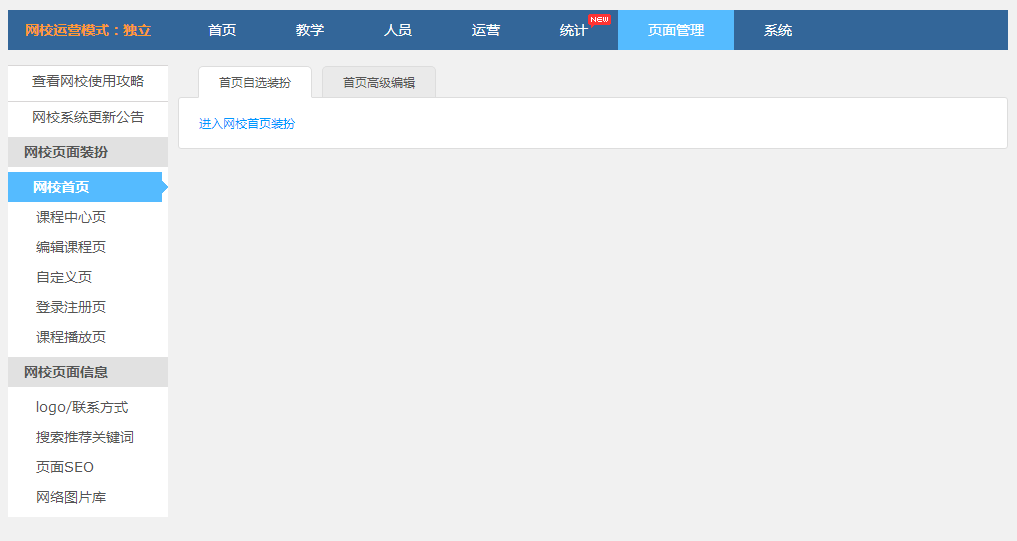
Task: Open 网校系统更新公告 in the sidebar
Action: pos(88,117)
